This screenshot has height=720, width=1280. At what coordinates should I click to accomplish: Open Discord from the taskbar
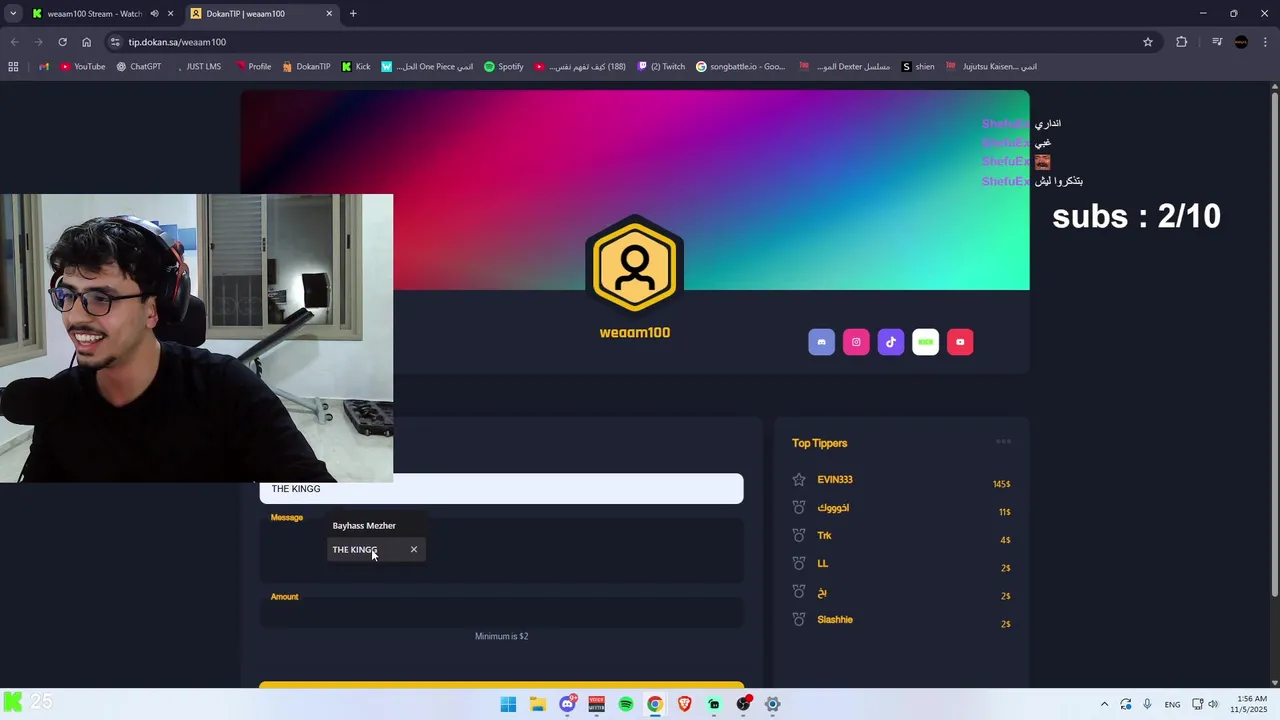pyautogui.click(x=567, y=704)
